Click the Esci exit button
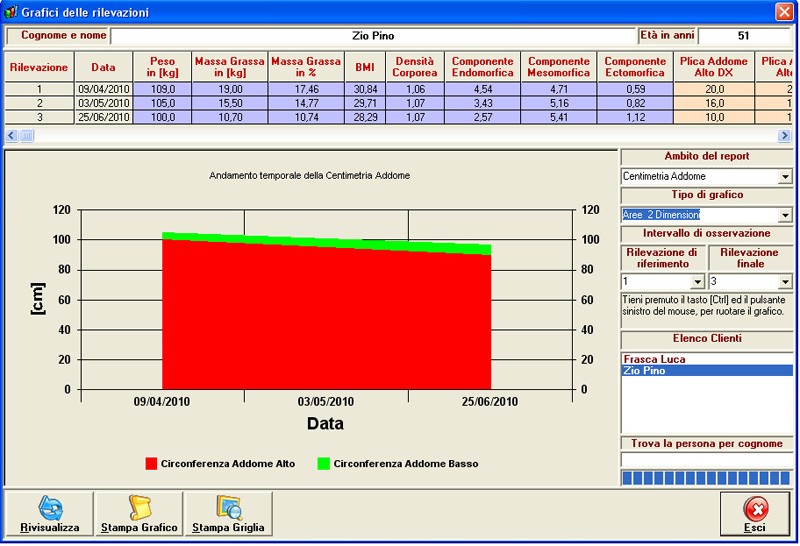The image size is (800, 546). pos(755,514)
